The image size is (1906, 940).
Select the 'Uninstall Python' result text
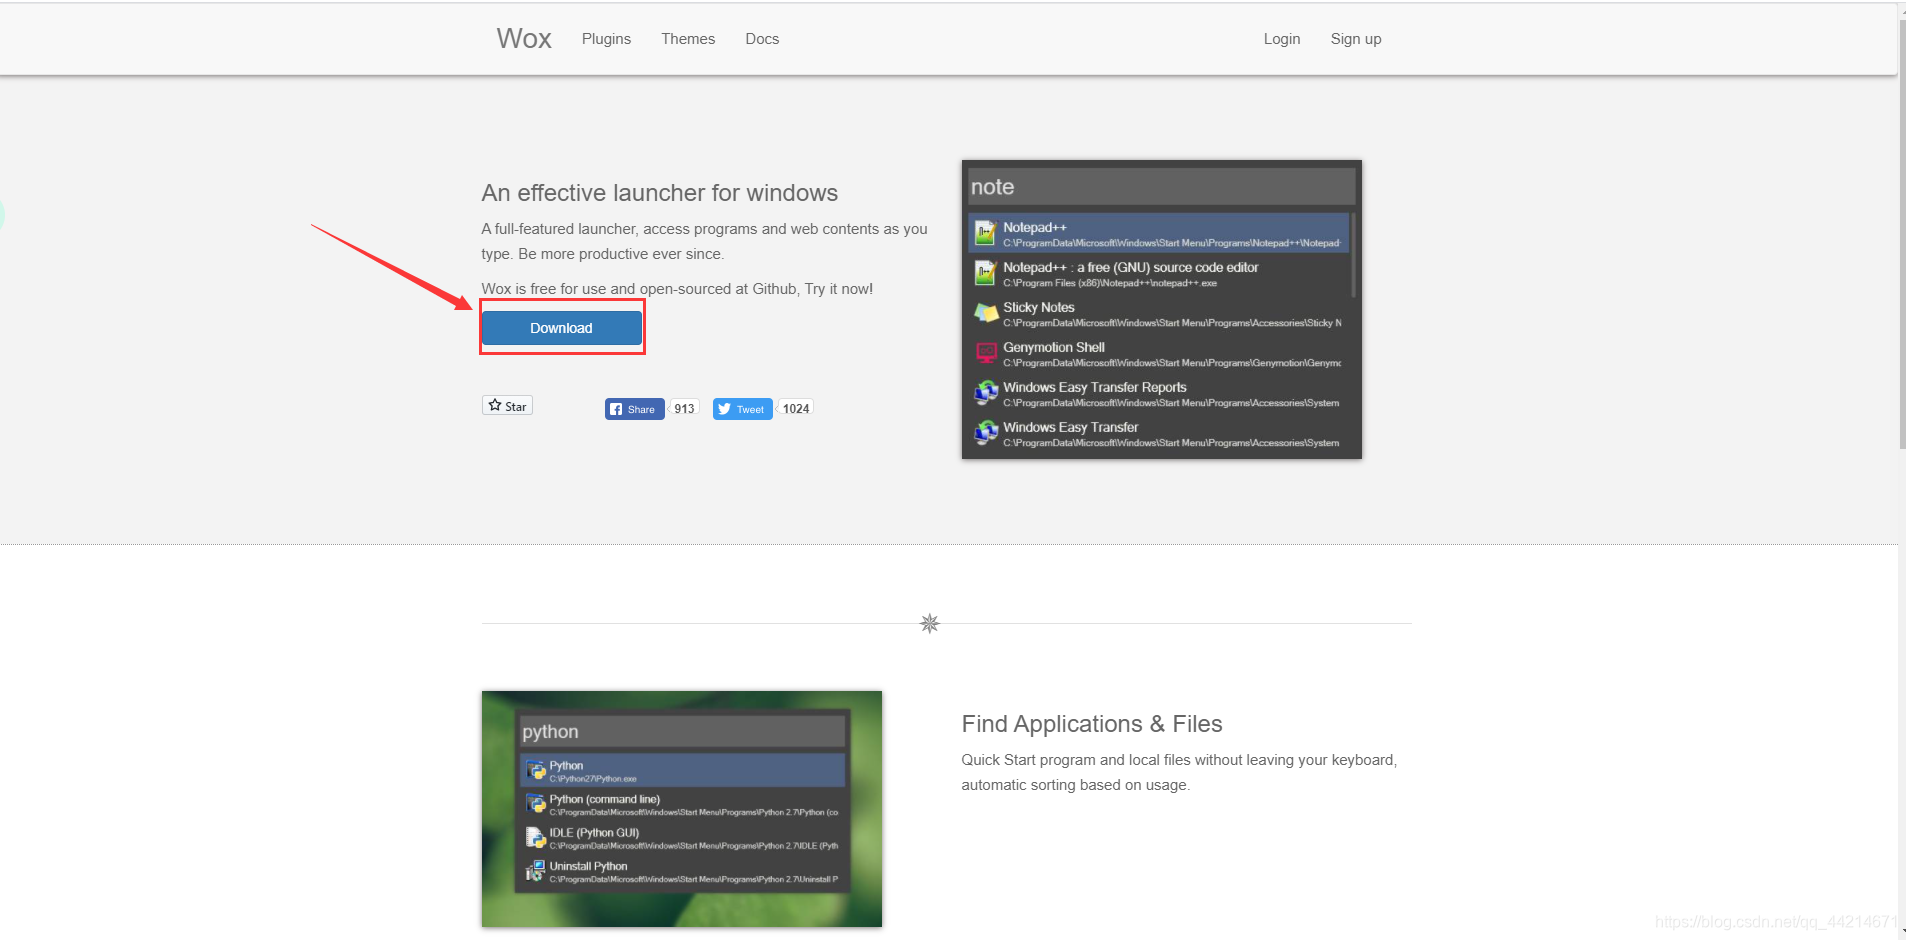588,866
